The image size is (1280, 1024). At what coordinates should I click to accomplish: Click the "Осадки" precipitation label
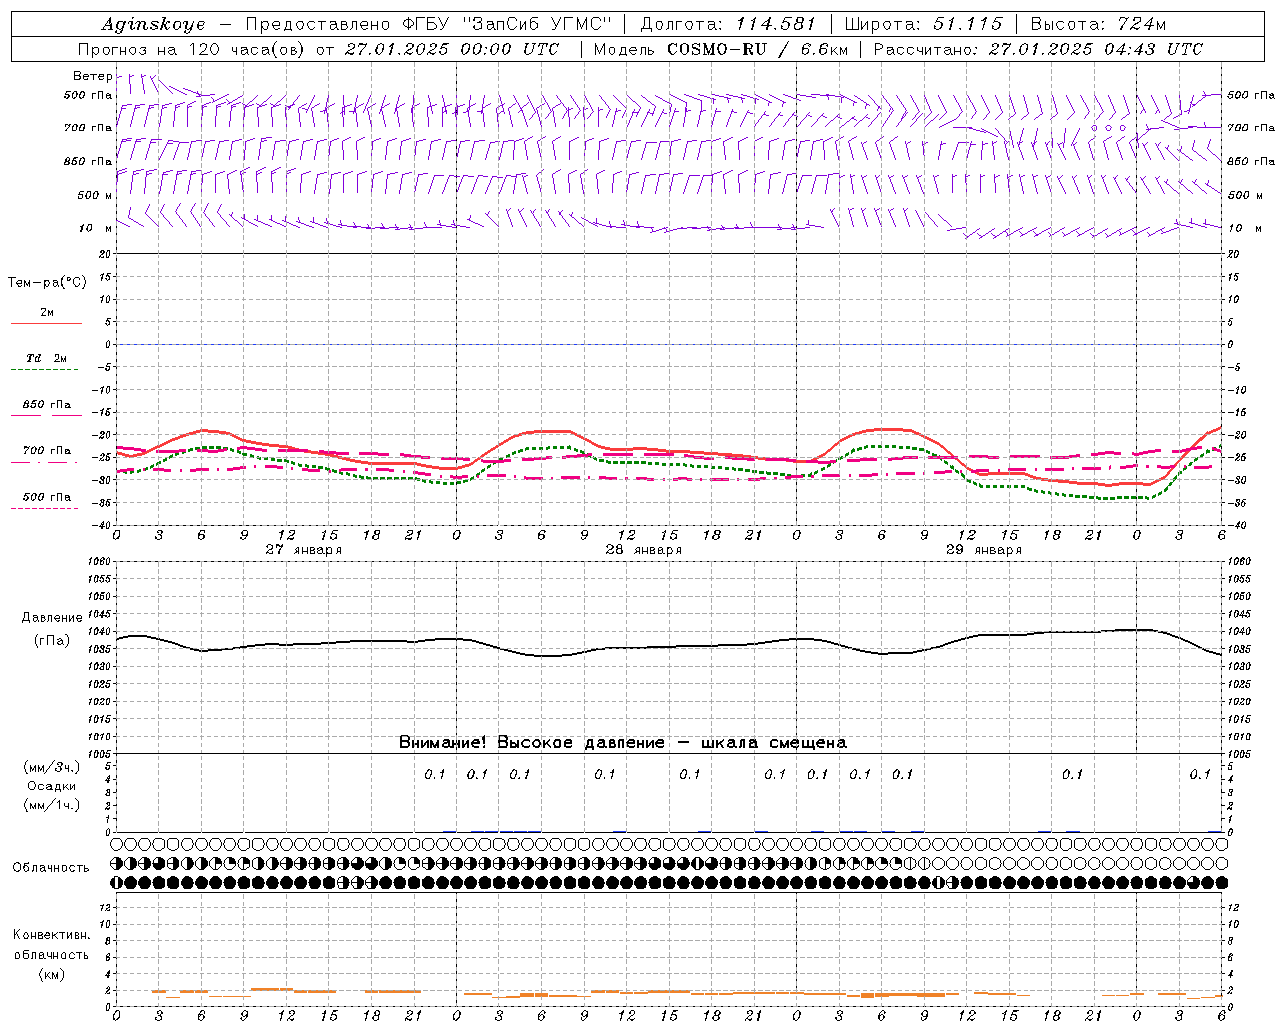[x=52, y=786]
